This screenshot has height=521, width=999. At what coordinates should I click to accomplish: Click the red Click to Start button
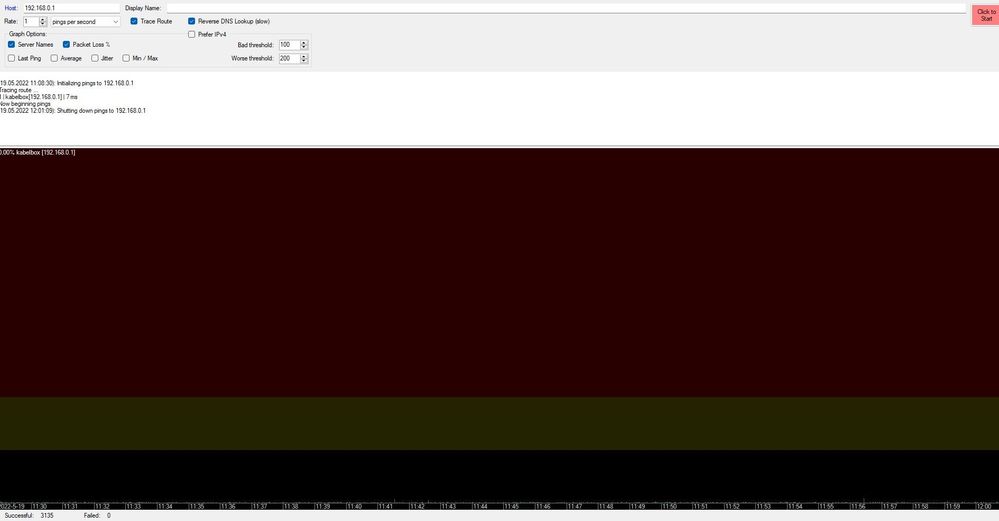[x=986, y=15]
